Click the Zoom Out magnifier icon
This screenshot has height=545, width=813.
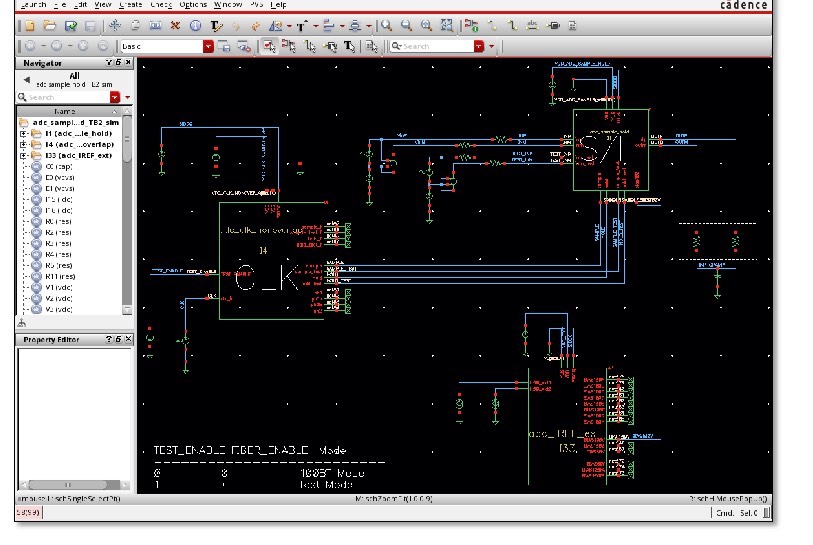point(406,25)
